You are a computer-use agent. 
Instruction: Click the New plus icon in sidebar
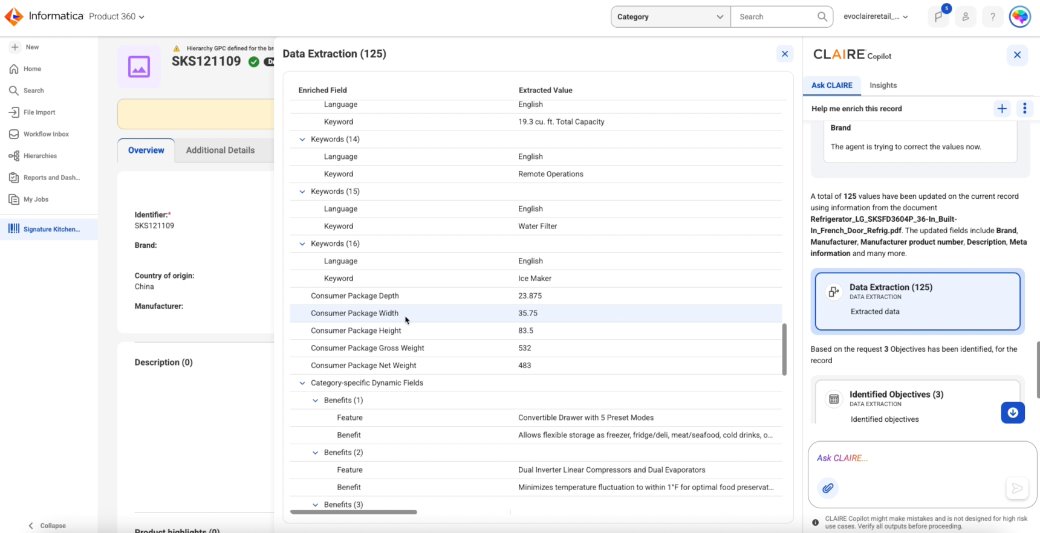(15, 47)
